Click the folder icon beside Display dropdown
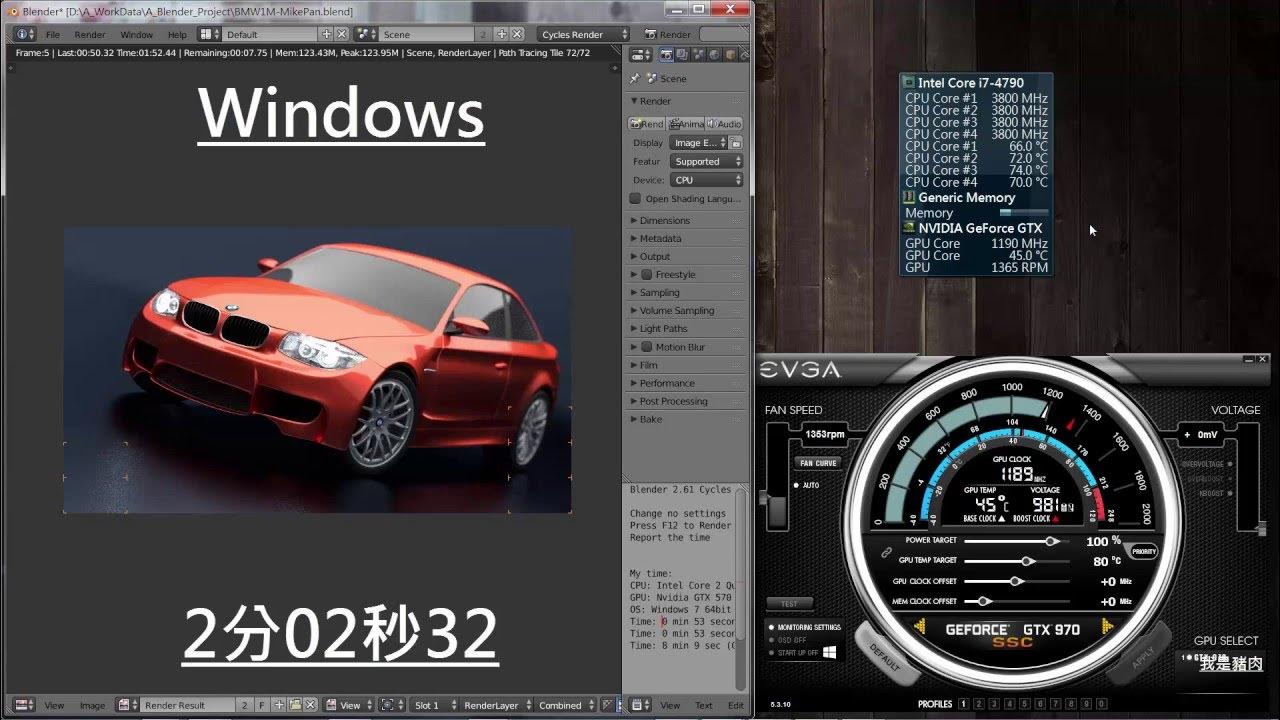This screenshot has height=720, width=1280. click(735, 143)
